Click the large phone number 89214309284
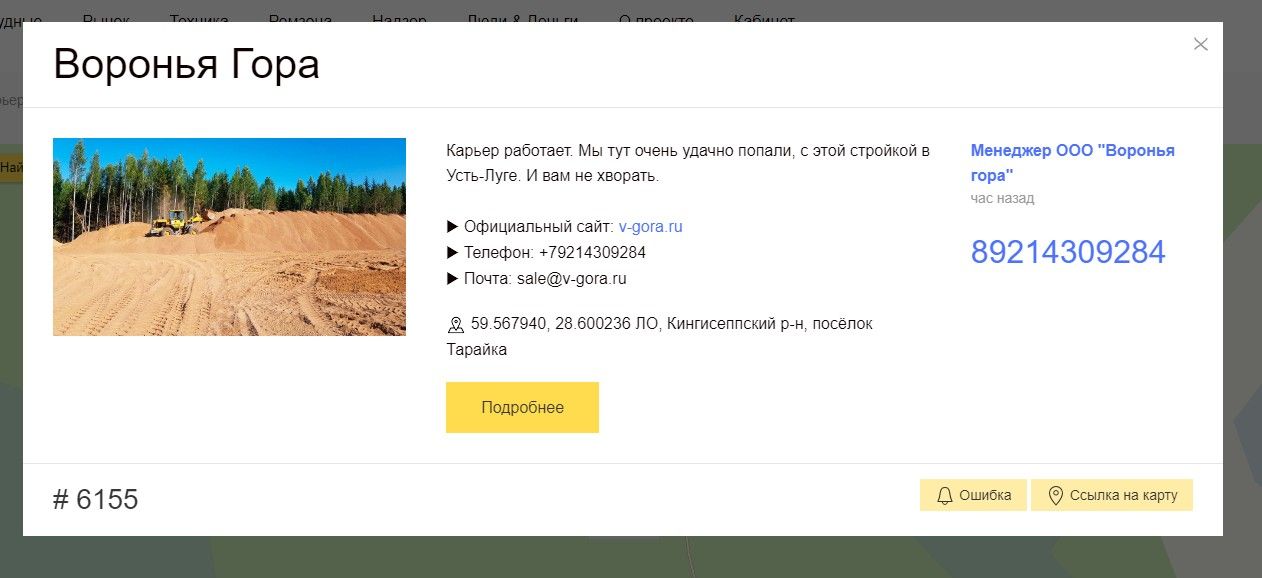Image resolution: width=1262 pixels, height=578 pixels. click(1067, 252)
